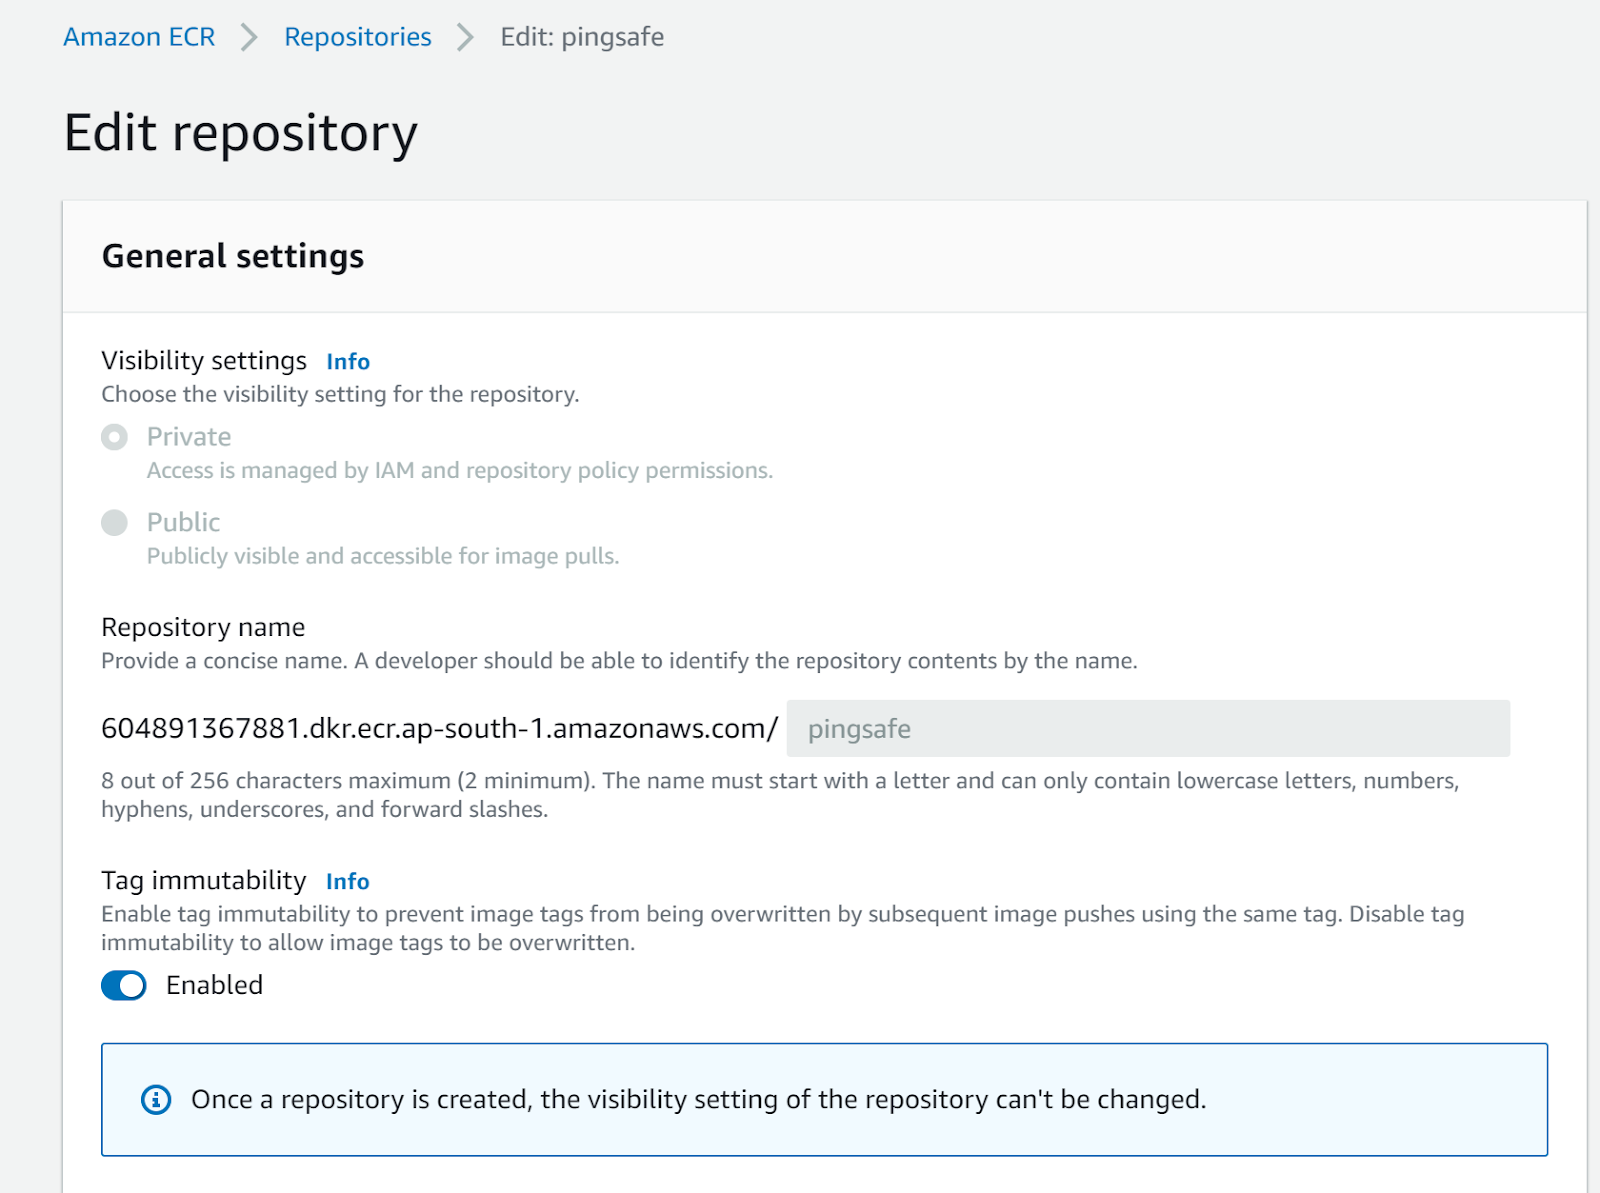Image resolution: width=1600 pixels, height=1193 pixels.
Task: Disable the Tag immutability toggle switch
Action: tap(124, 985)
